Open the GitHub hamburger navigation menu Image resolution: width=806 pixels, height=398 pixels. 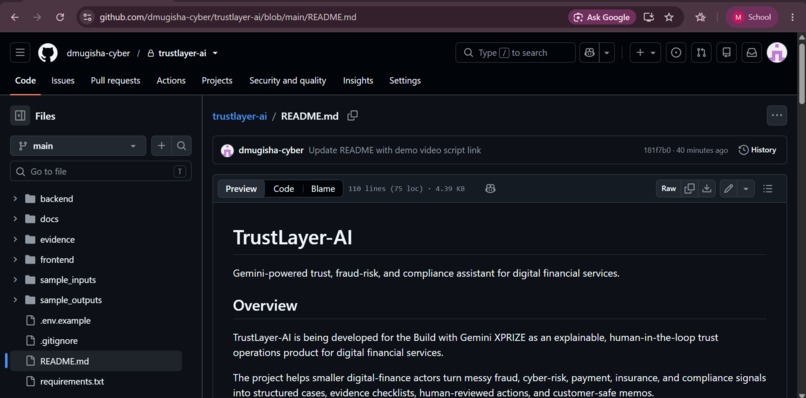point(20,52)
